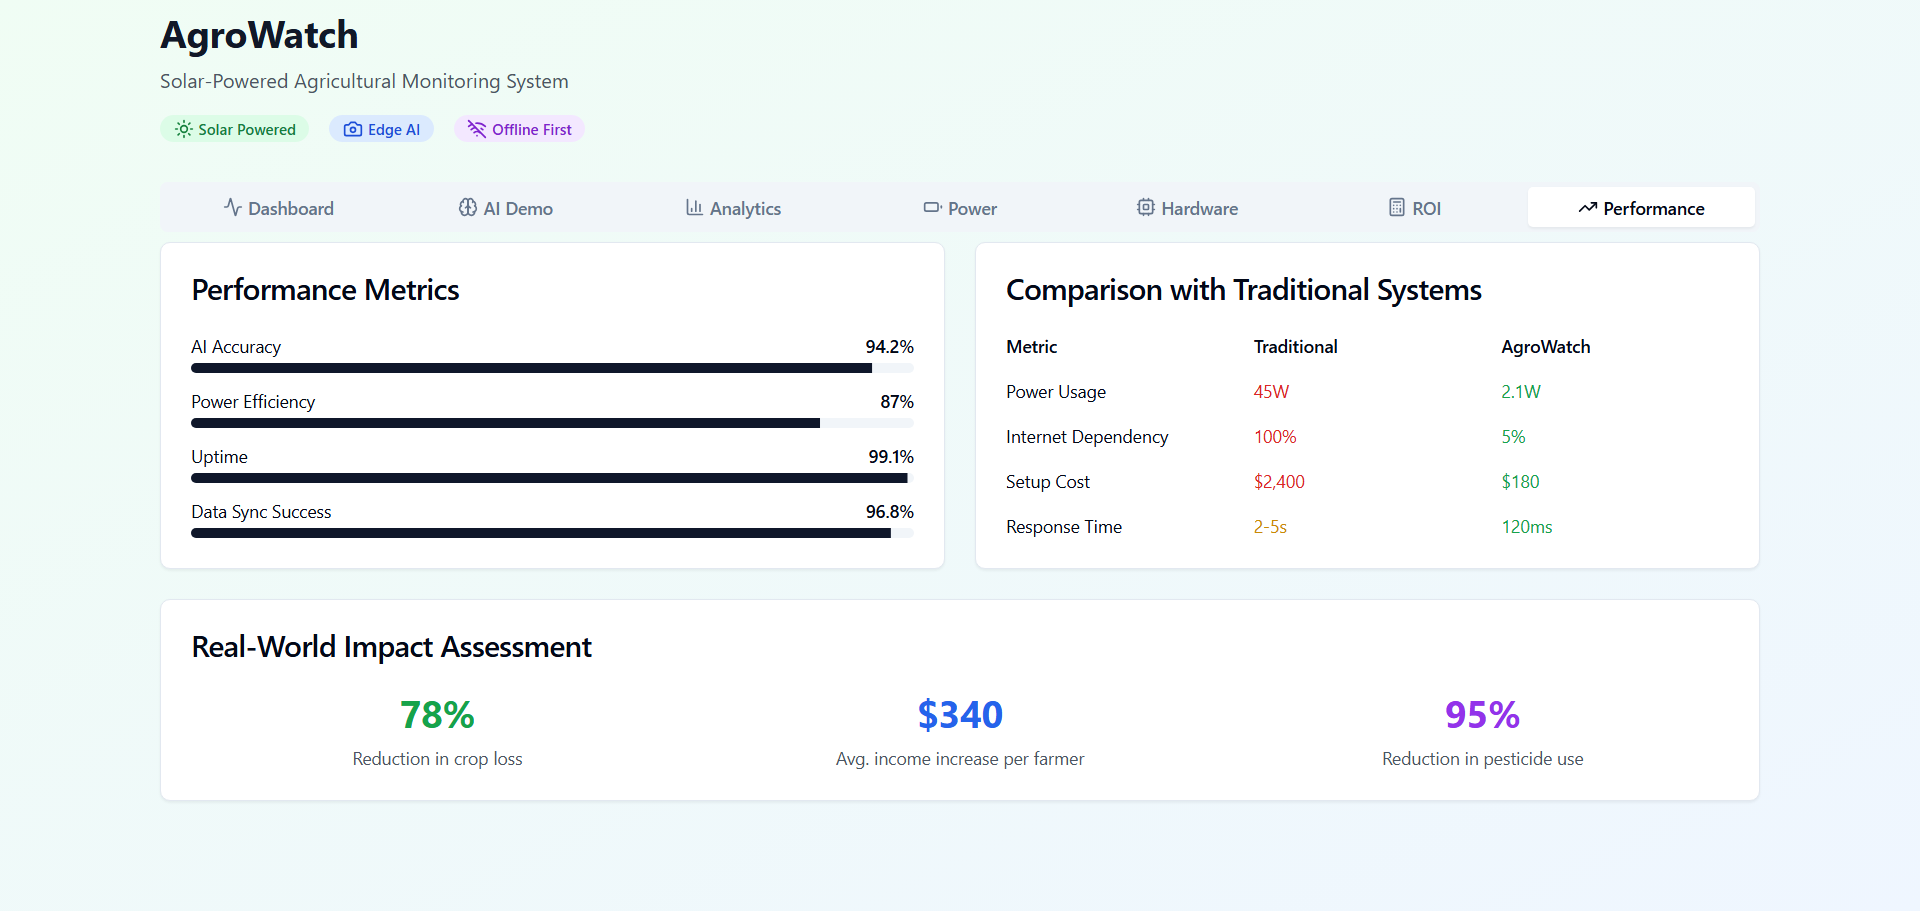
Task: Click the blue $340 statistic
Action: coord(960,715)
